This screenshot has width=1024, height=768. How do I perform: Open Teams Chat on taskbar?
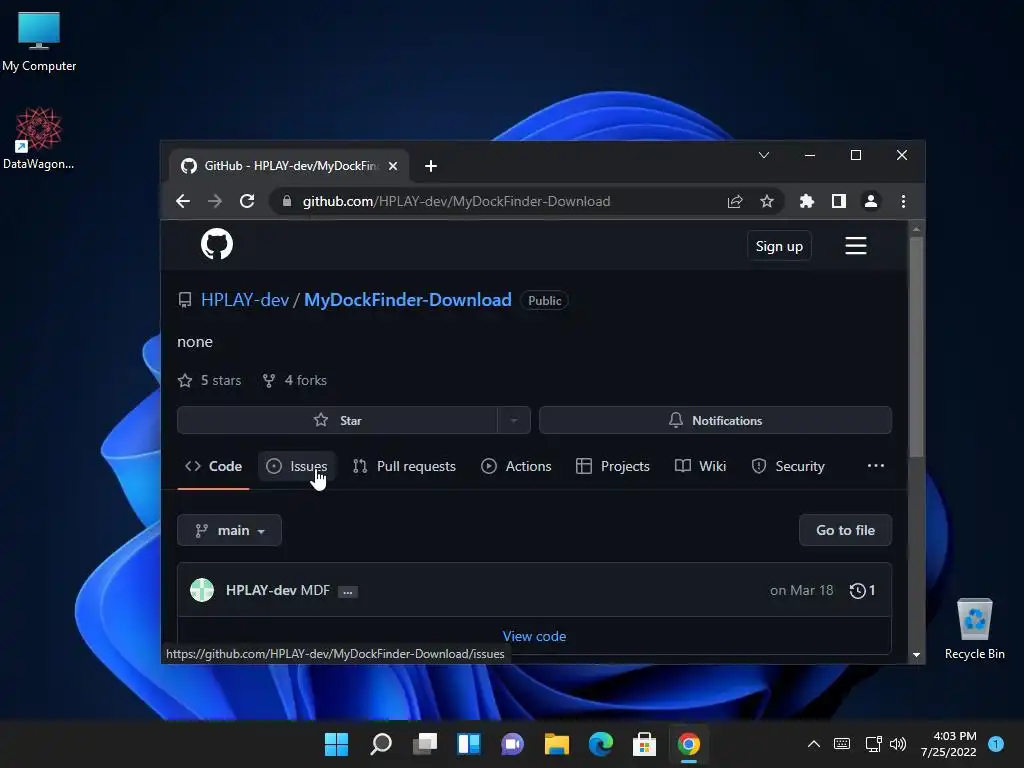point(513,744)
